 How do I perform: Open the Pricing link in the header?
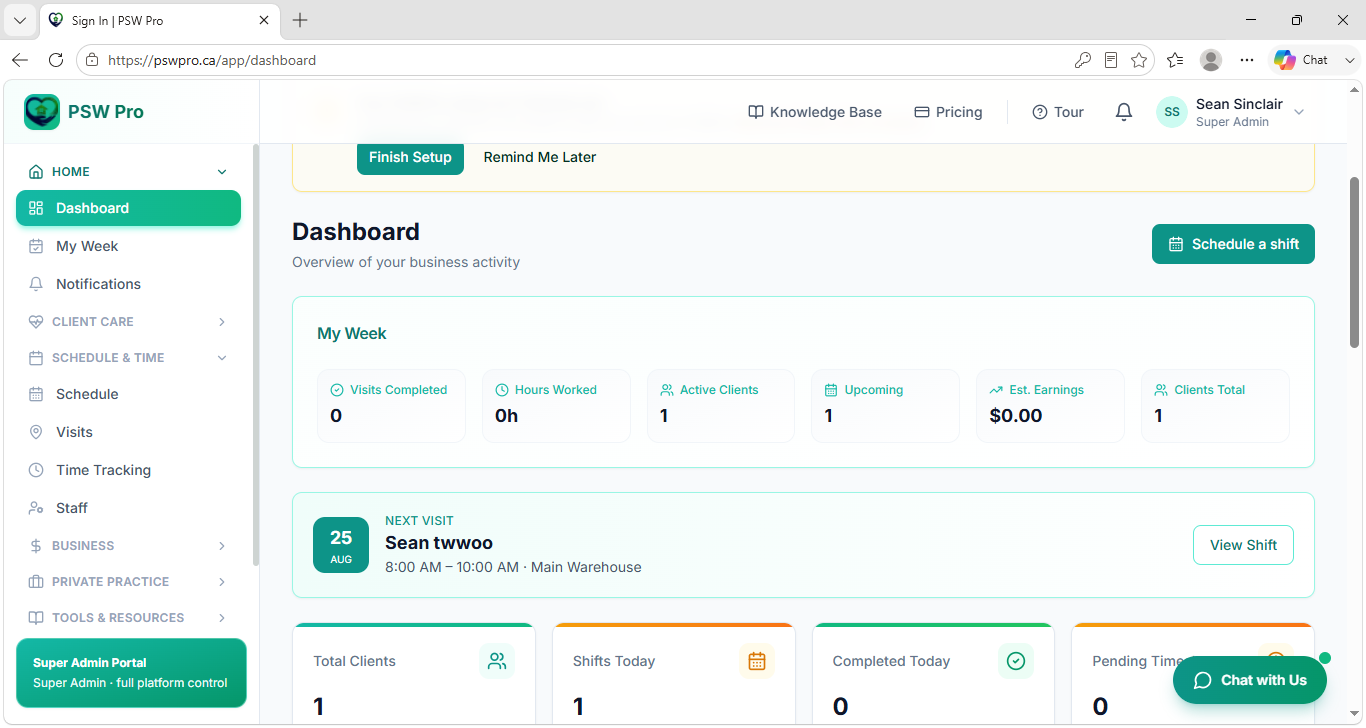(x=948, y=112)
